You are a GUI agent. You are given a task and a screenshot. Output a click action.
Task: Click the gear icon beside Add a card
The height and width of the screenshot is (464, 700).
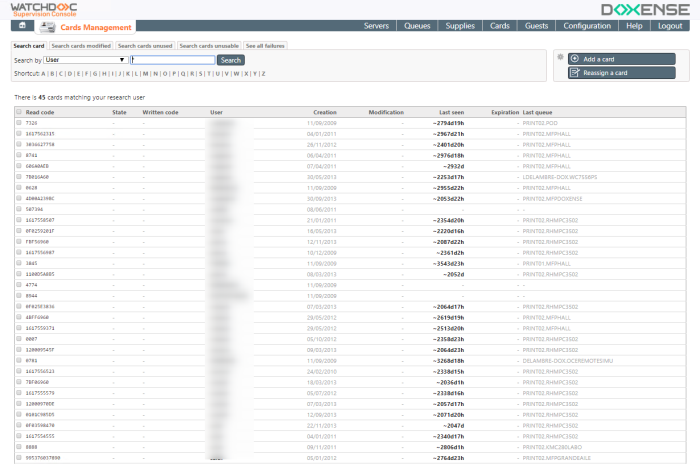[x=561, y=58]
